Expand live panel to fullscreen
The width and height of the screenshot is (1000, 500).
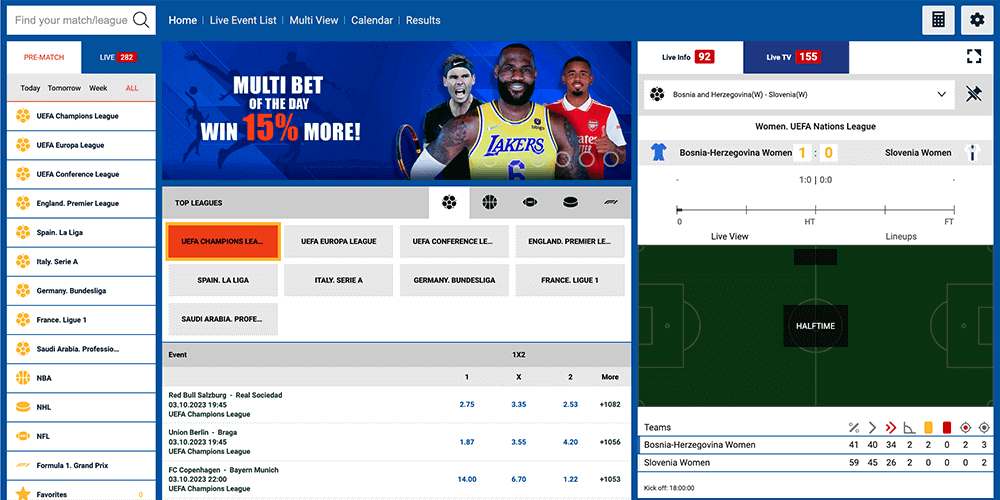pyautogui.click(x=973, y=56)
